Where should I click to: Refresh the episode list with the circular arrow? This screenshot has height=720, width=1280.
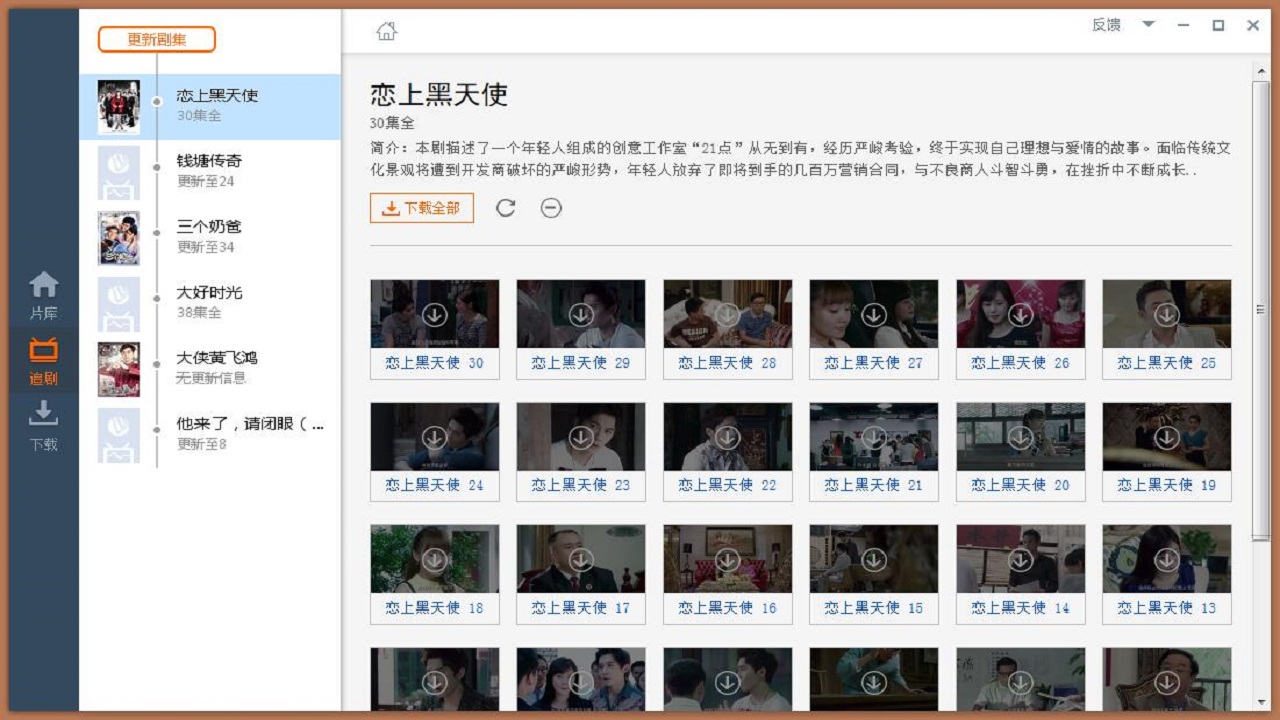(506, 208)
